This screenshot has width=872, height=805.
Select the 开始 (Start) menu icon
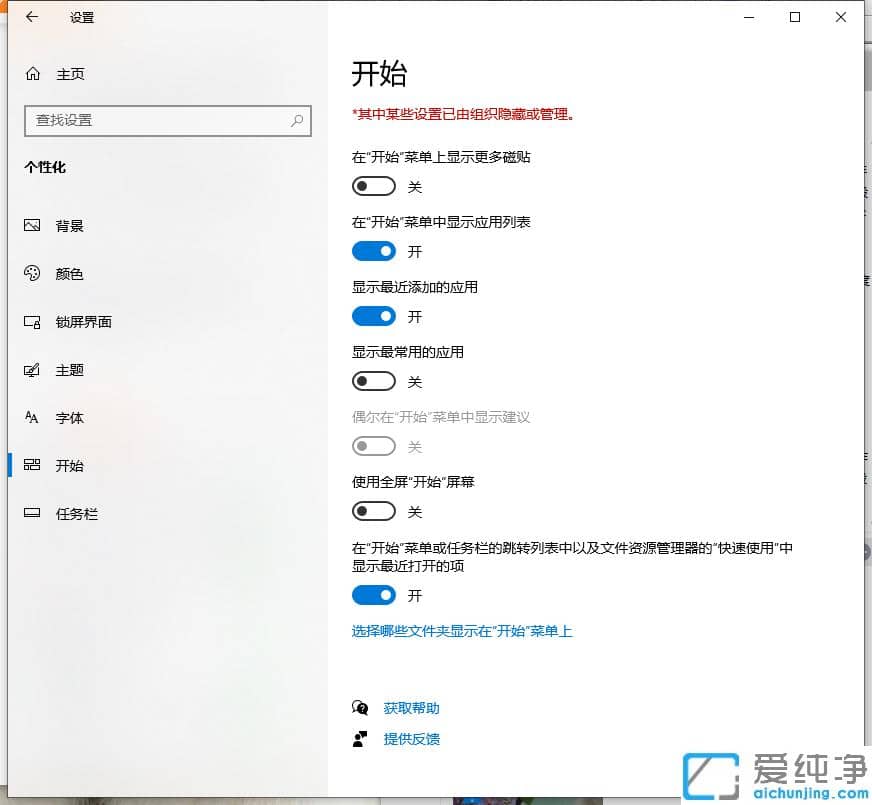tap(30, 465)
